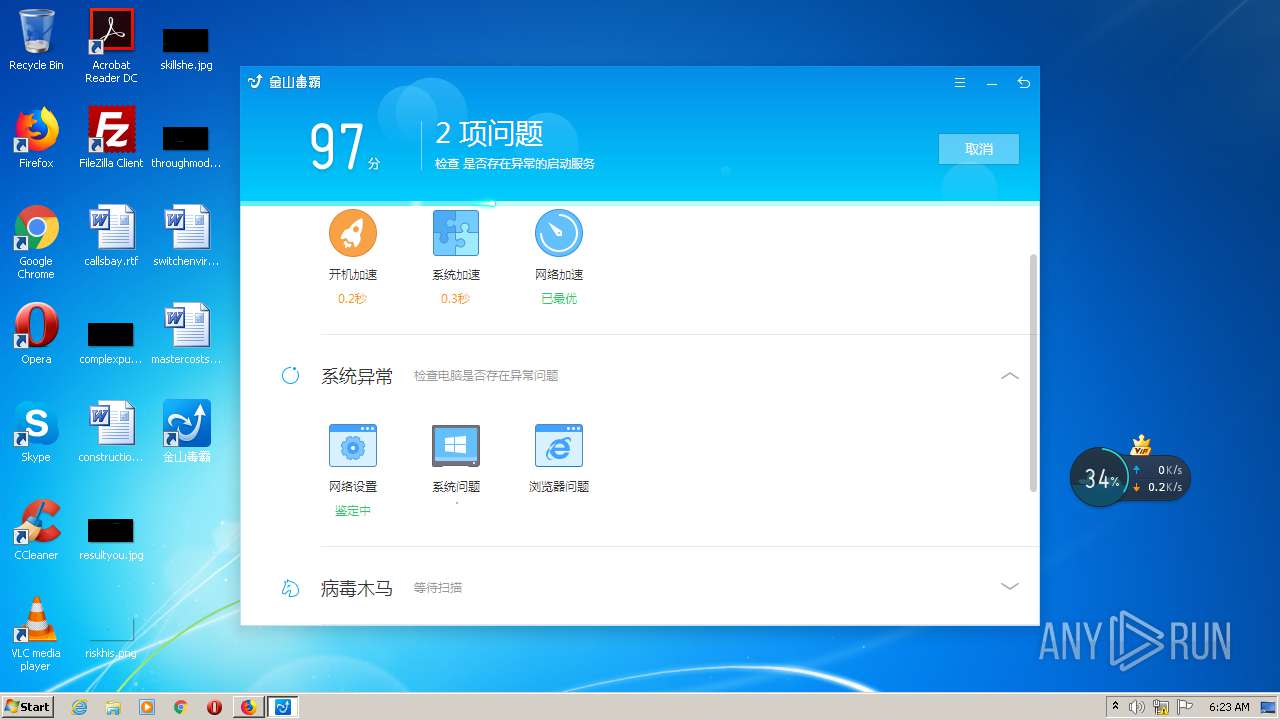The height and width of the screenshot is (720, 1280).
Task: Select Acrobat Reader DC desktop icon
Action: (x=111, y=46)
